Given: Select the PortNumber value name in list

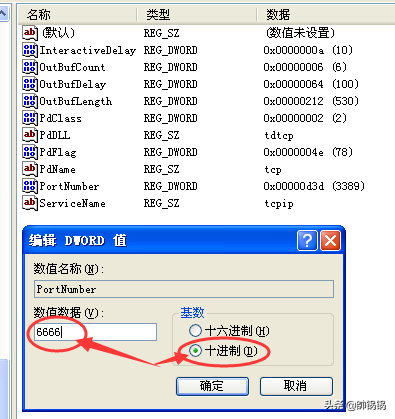Looking at the screenshot, I should pos(69,186).
